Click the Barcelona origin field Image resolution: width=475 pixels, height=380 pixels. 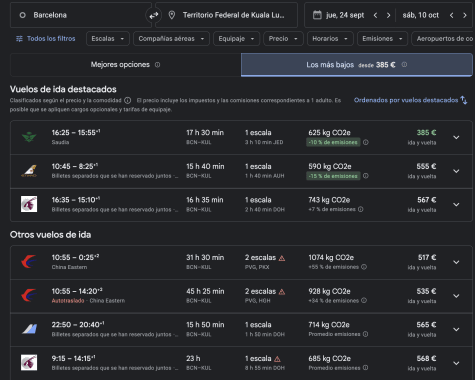[80, 15]
